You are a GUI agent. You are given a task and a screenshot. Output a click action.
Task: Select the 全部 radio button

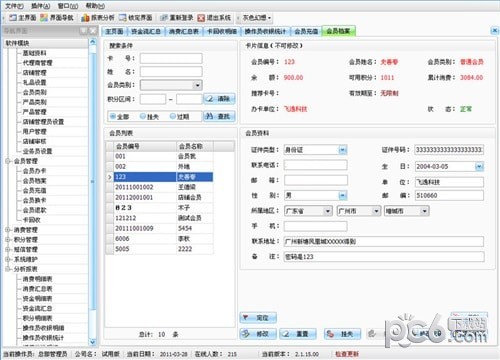pos(113,116)
